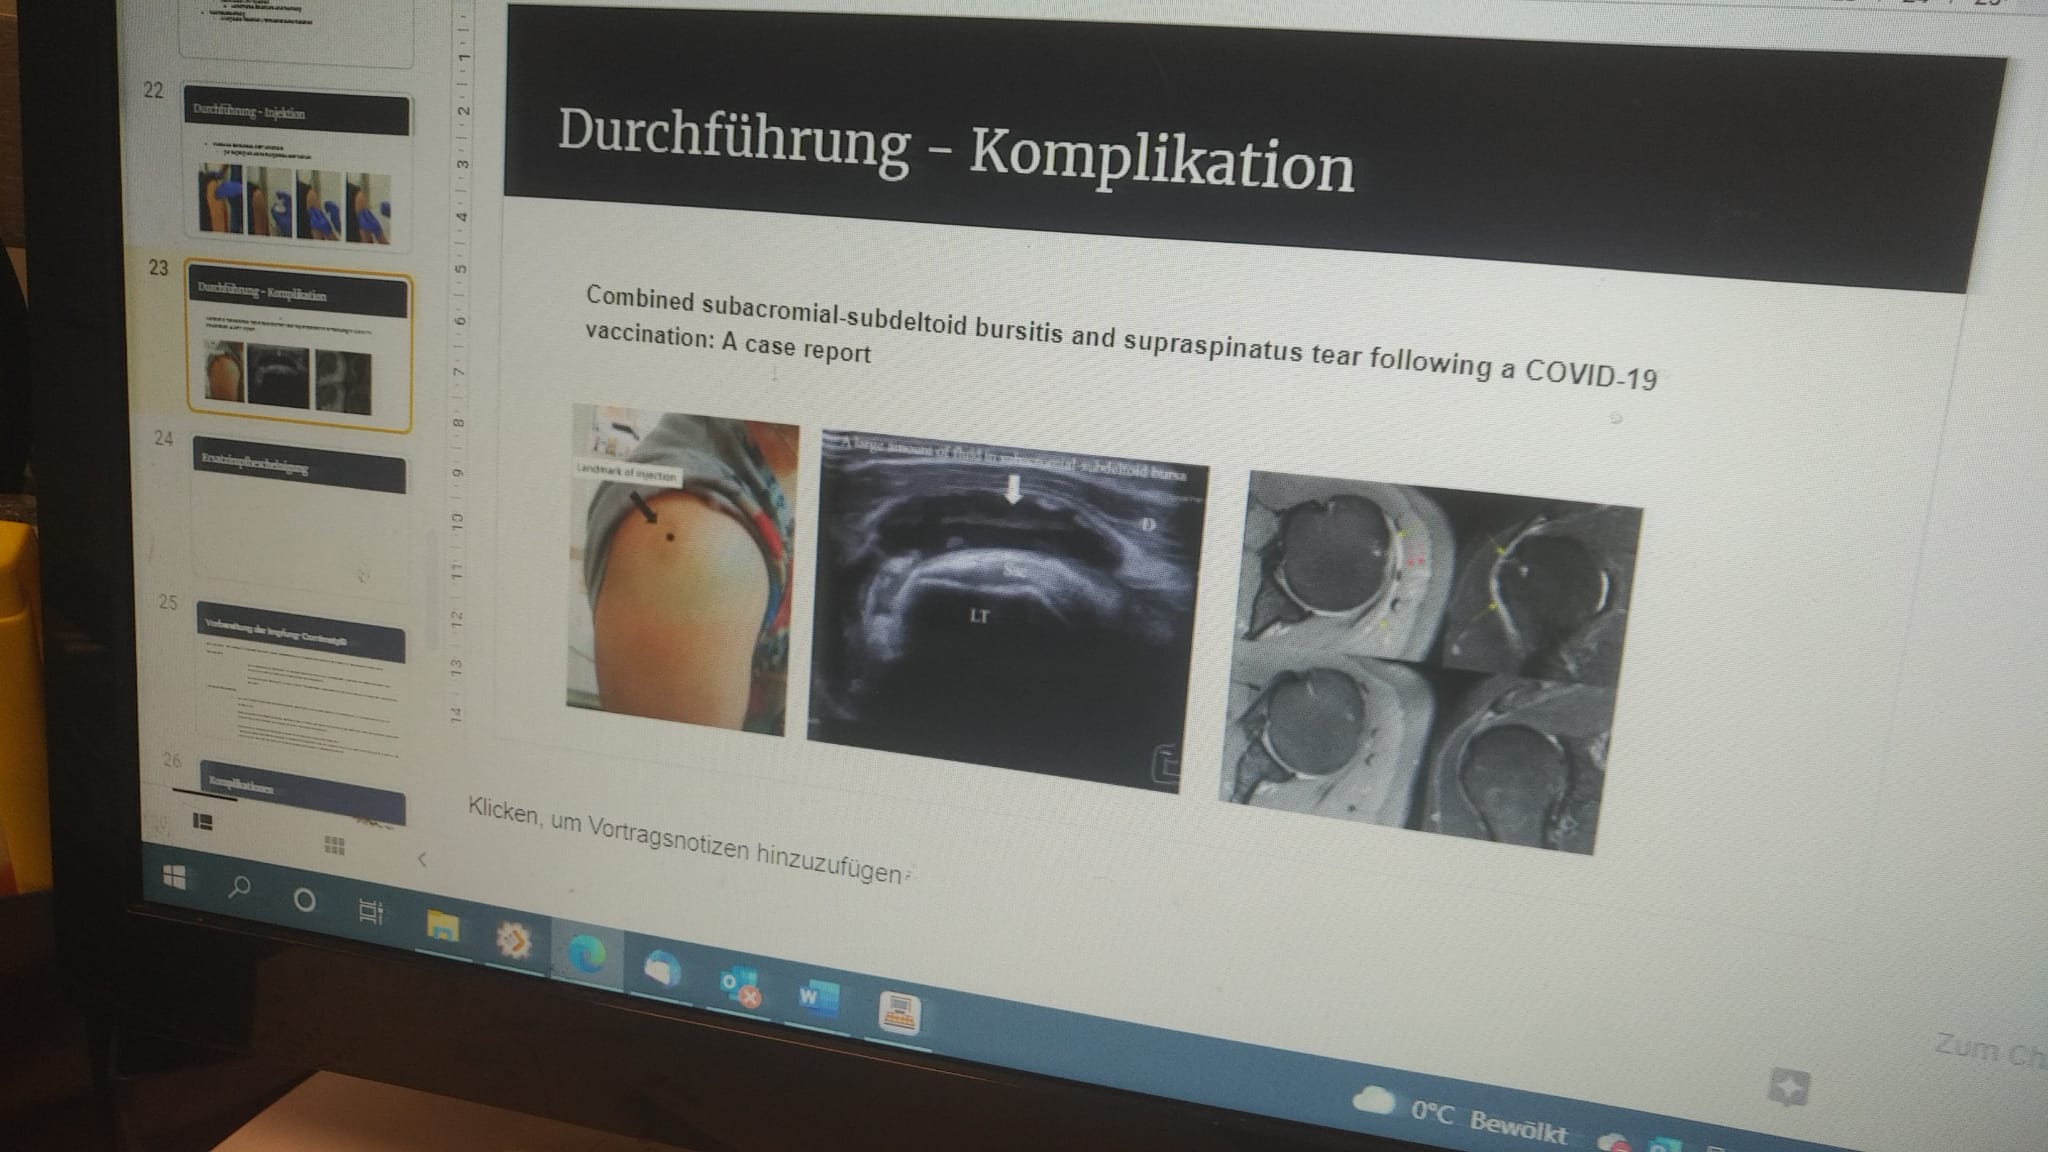
Task: Select slide 24 thumbnail
Action: 298,512
